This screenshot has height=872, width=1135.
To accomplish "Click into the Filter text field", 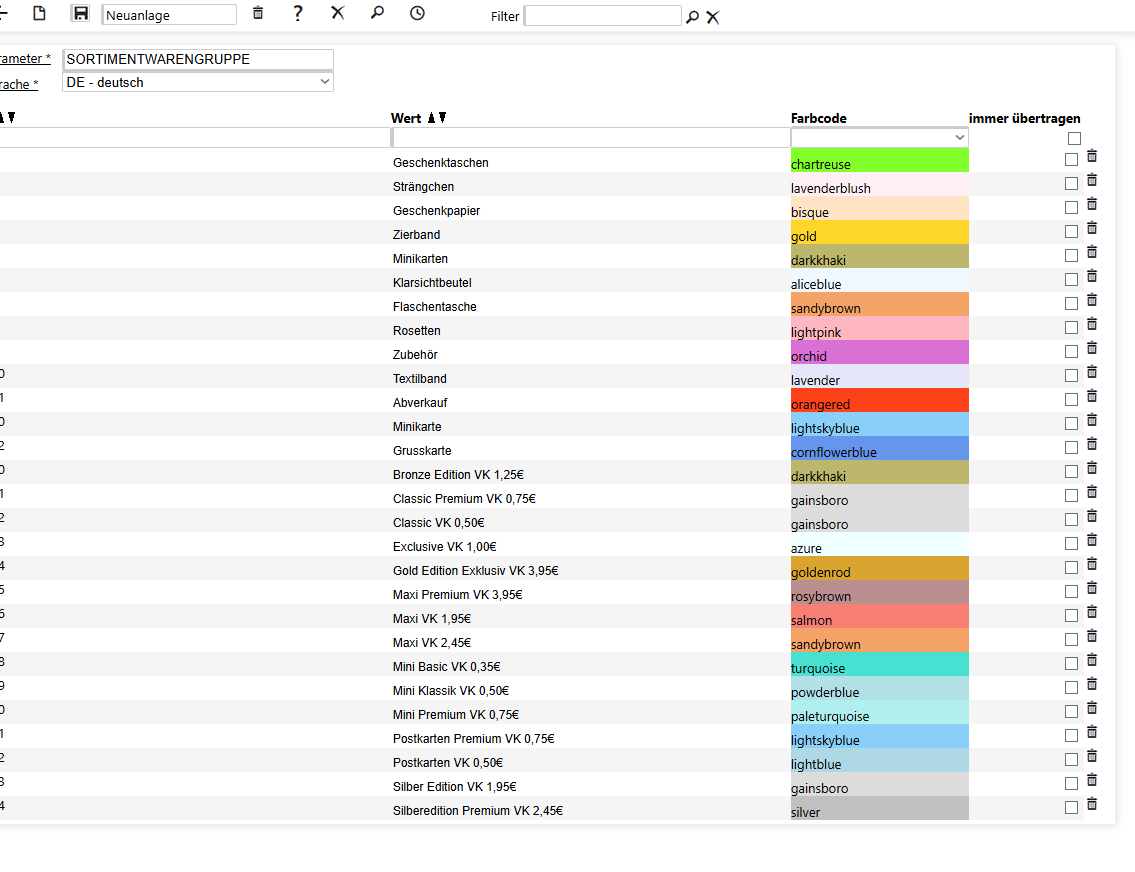I will pos(602,16).
